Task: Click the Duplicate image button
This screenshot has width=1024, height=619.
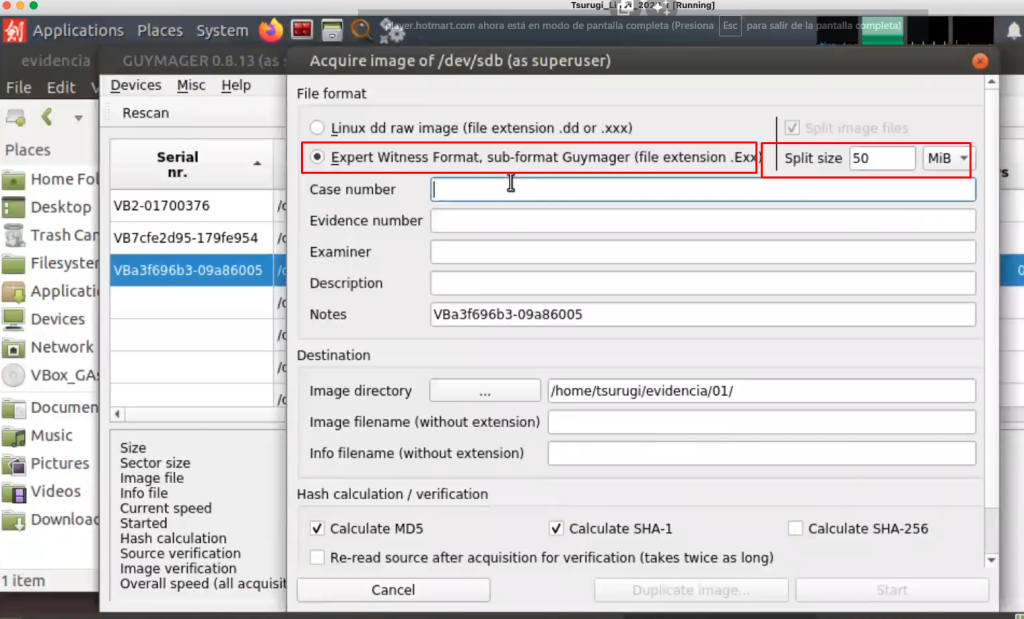Action: [x=691, y=590]
